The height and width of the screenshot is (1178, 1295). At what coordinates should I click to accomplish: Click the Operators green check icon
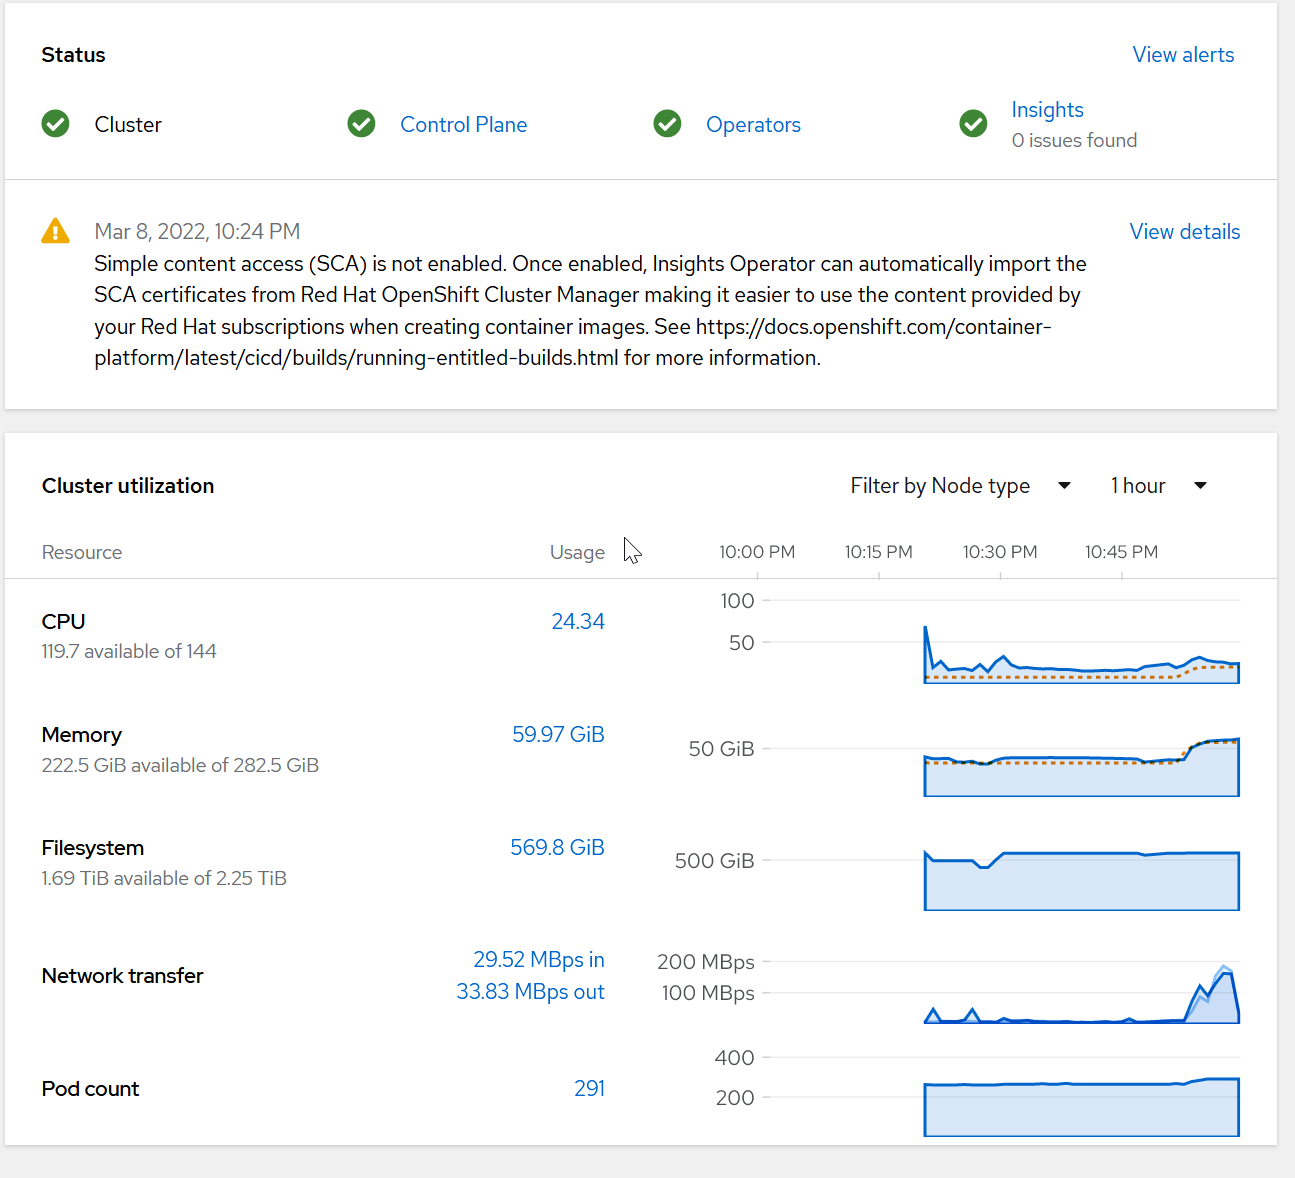(667, 124)
